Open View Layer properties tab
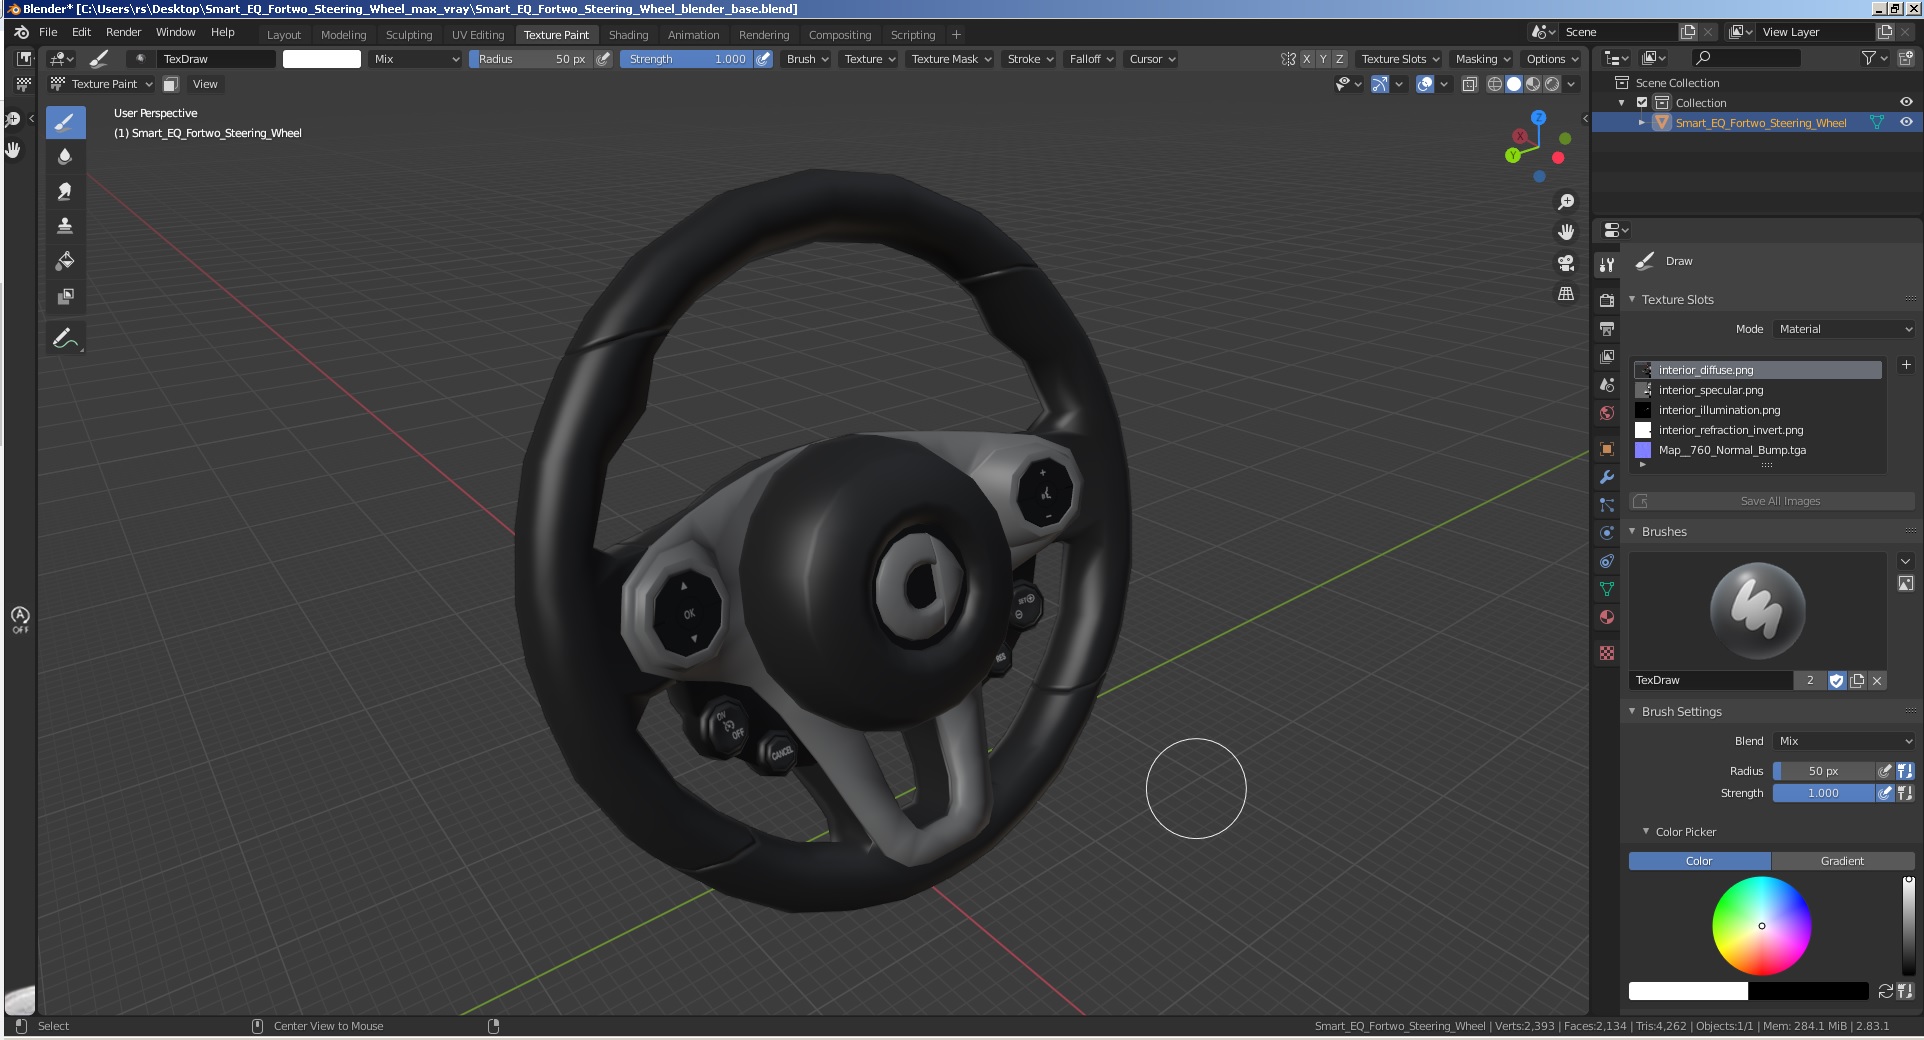The width and height of the screenshot is (1924, 1040). pos(1607,356)
